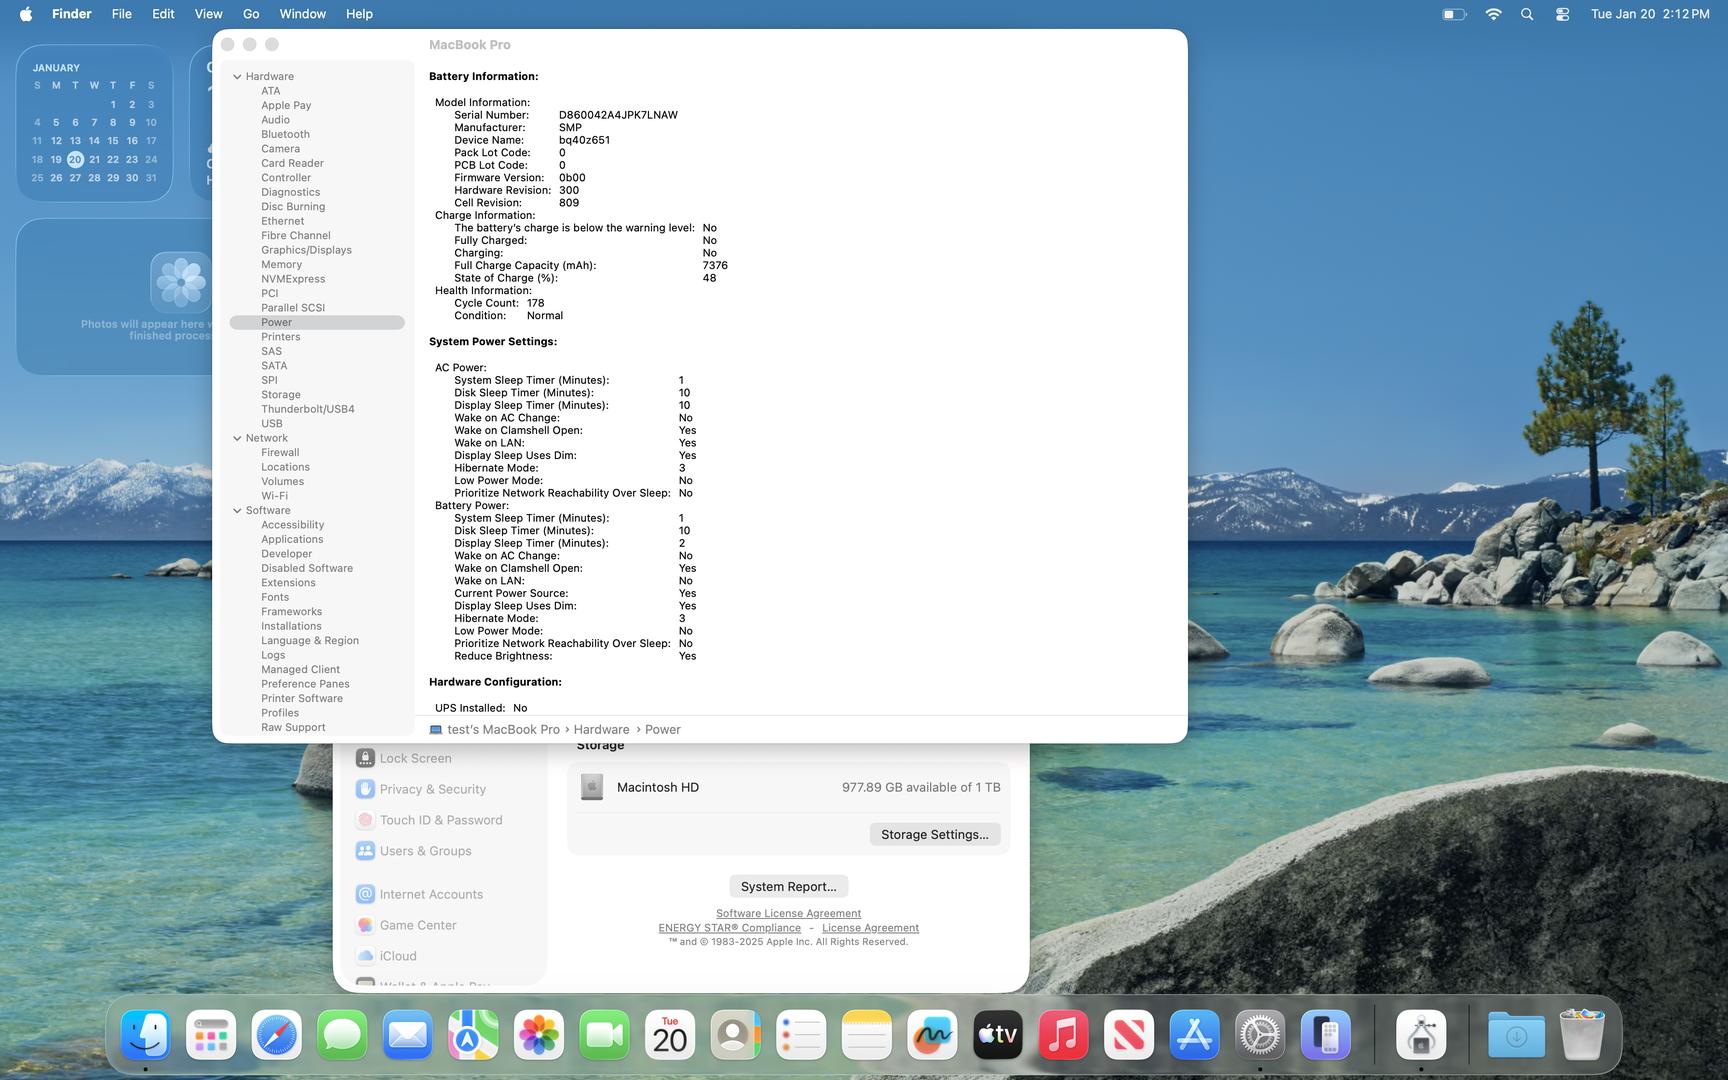This screenshot has height=1080, width=1728.
Task: Open Control Center in menu bar
Action: coord(1562,14)
